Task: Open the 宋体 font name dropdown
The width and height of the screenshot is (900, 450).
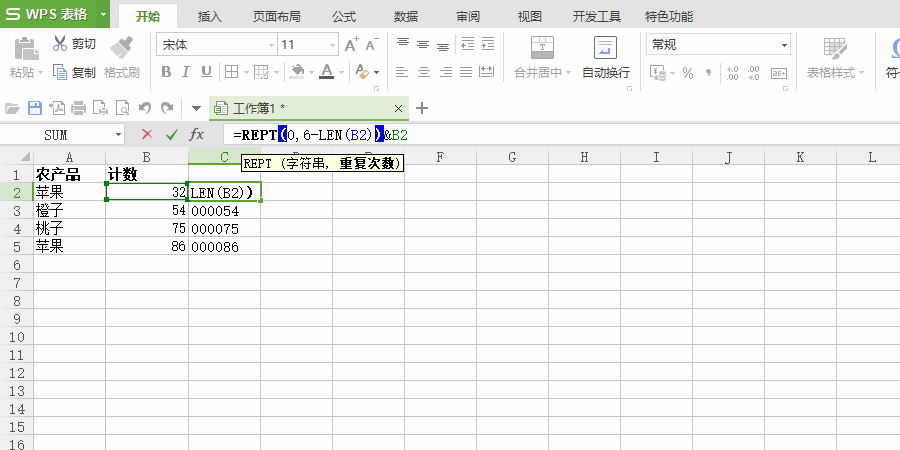Action: (271, 45)
